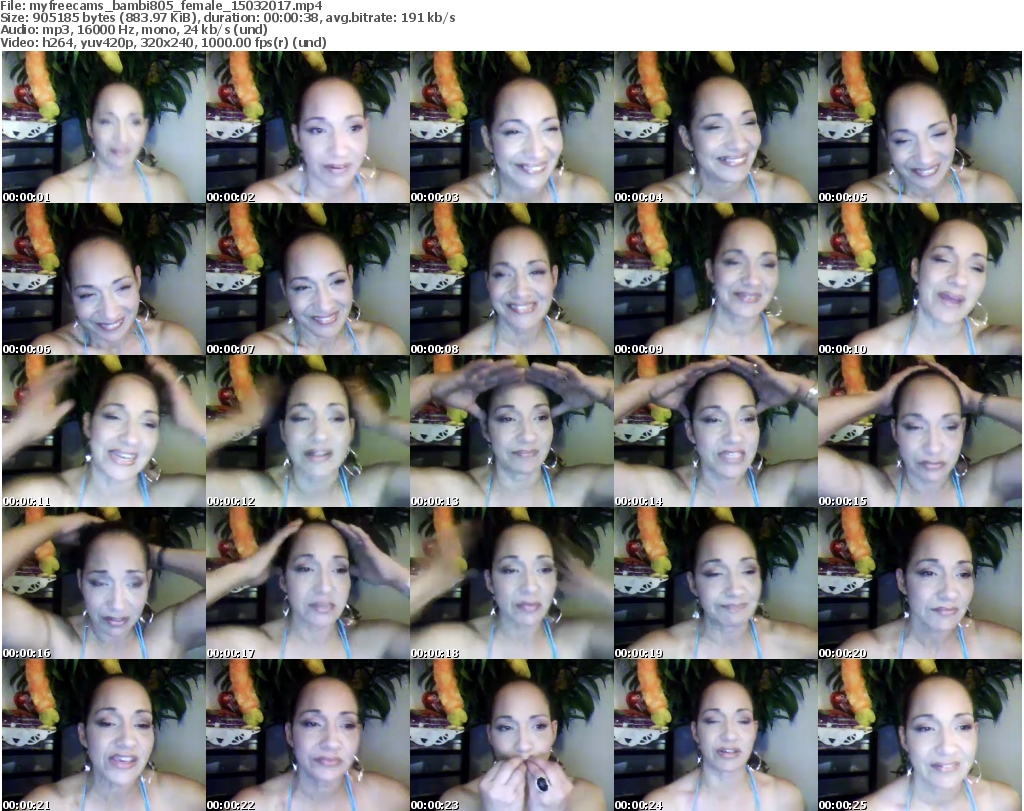This screenshot has height=811, width=1024.
Task: Choose the frame stamped 00:00:13
Action: [x=511, y=432]
